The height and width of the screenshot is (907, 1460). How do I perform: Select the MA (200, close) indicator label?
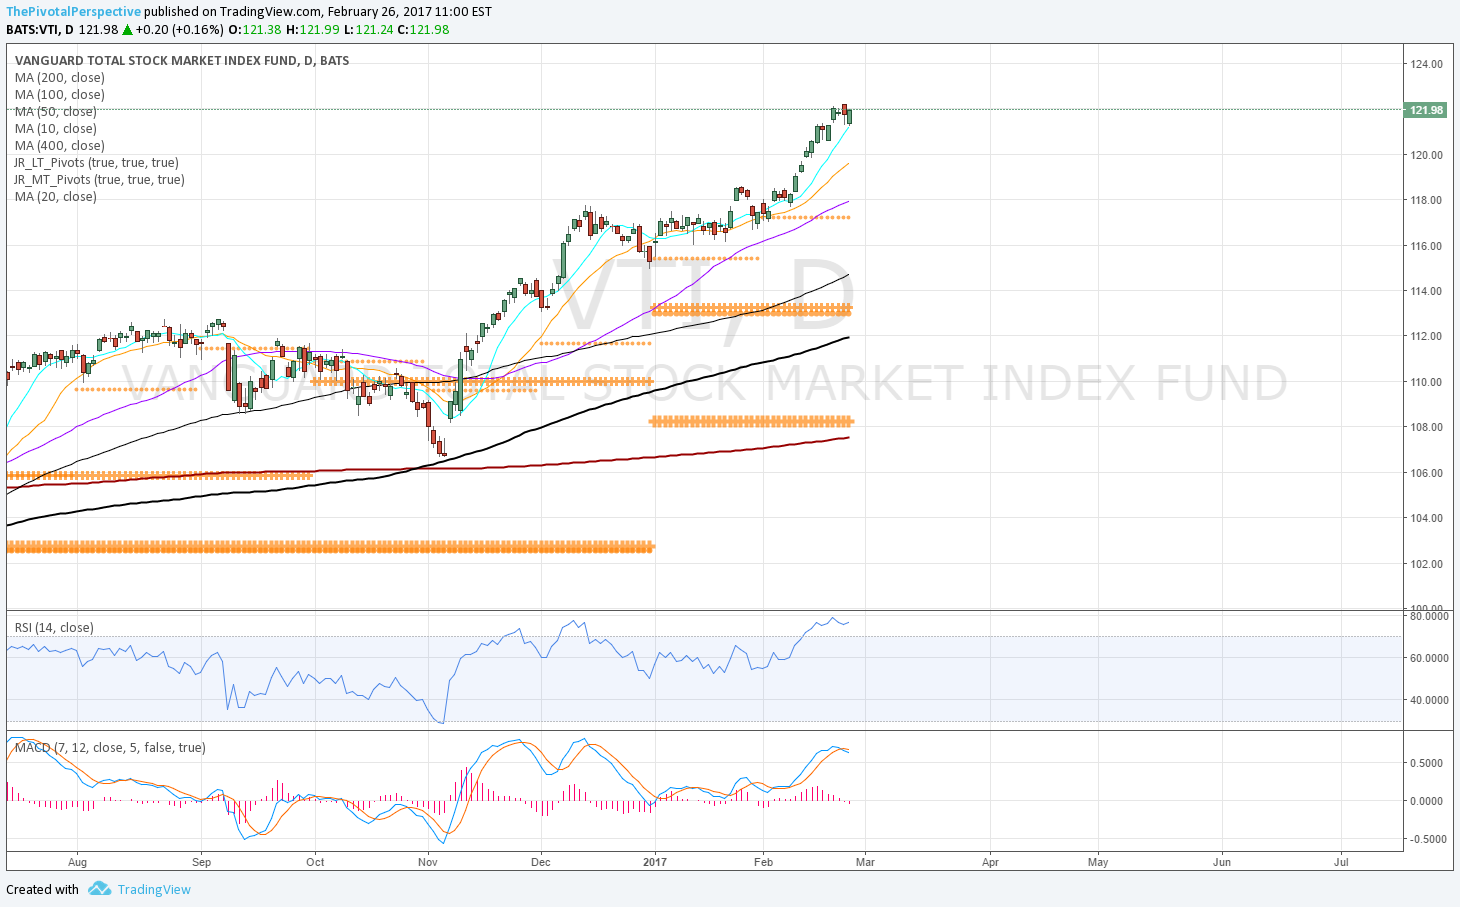(59, 77)
